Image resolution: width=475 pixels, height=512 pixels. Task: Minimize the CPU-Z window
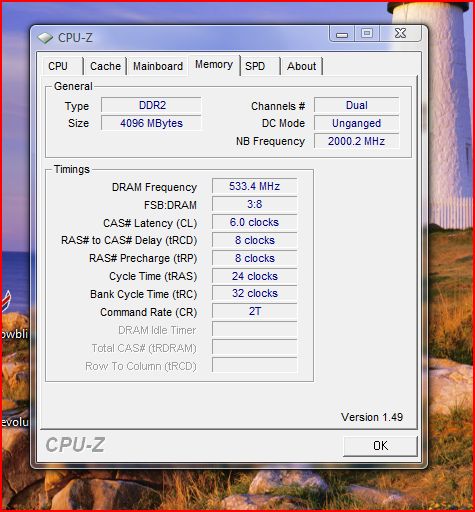342,34
